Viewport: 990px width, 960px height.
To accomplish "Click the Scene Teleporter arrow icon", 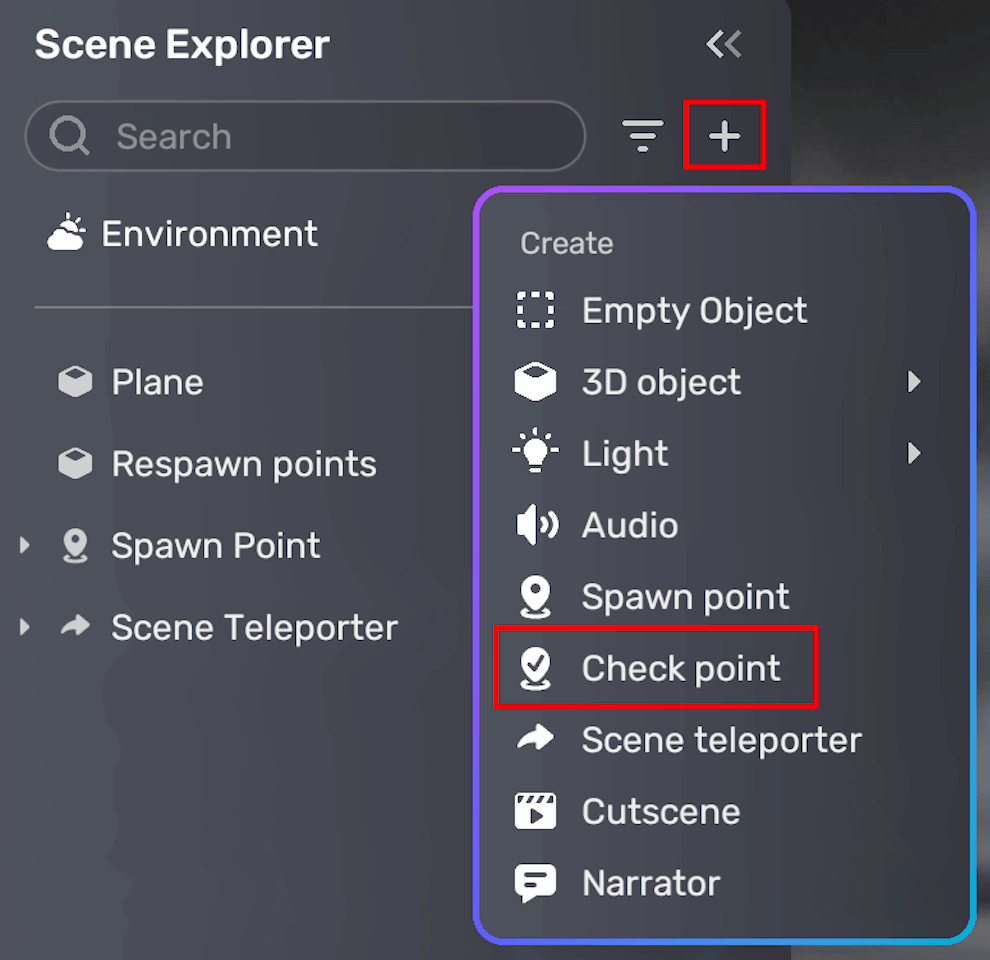I will tap(75, 627).
